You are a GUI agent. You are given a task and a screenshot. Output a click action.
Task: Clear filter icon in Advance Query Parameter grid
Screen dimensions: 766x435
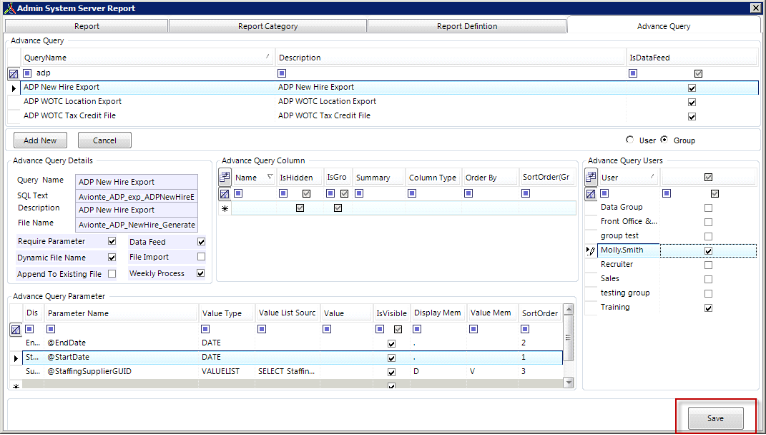click(15, 329)
